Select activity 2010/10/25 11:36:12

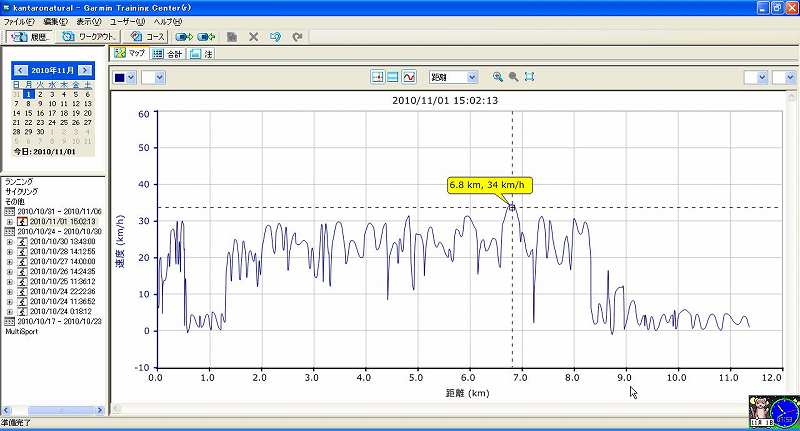tap(62, 282)
